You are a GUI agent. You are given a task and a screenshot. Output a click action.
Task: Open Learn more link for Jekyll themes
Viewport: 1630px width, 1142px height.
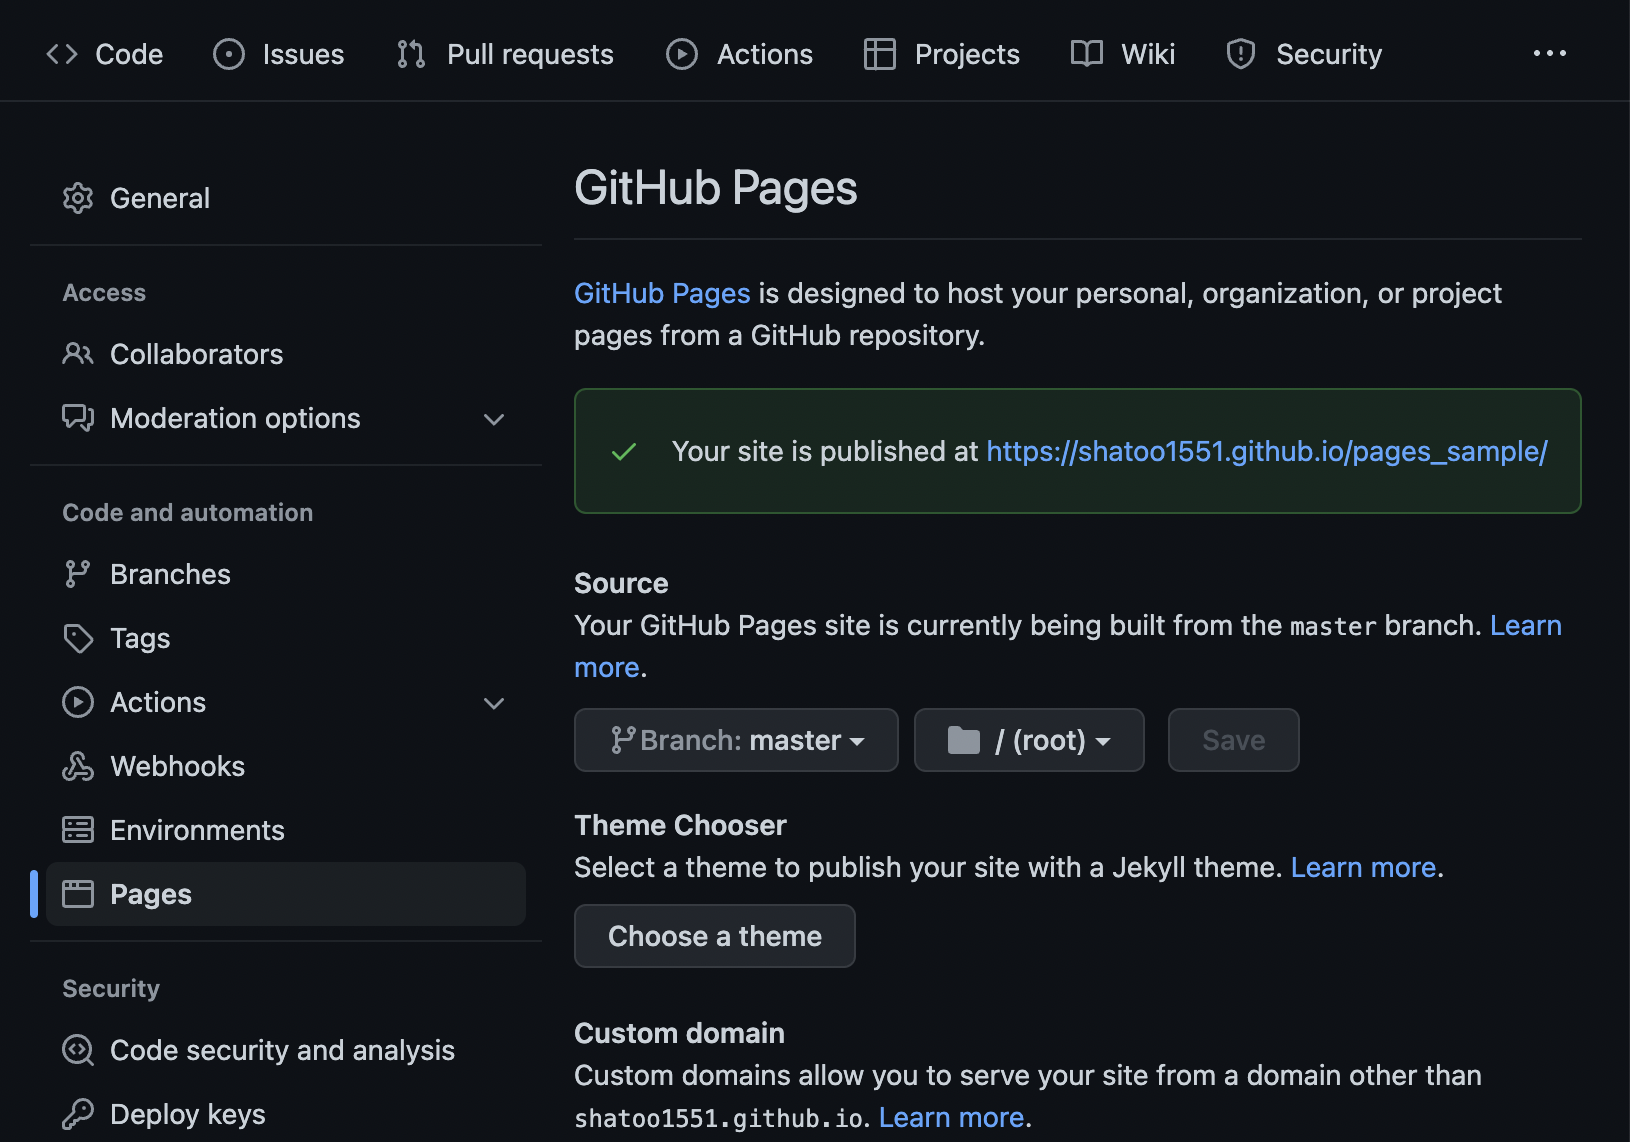(1364, 867)
